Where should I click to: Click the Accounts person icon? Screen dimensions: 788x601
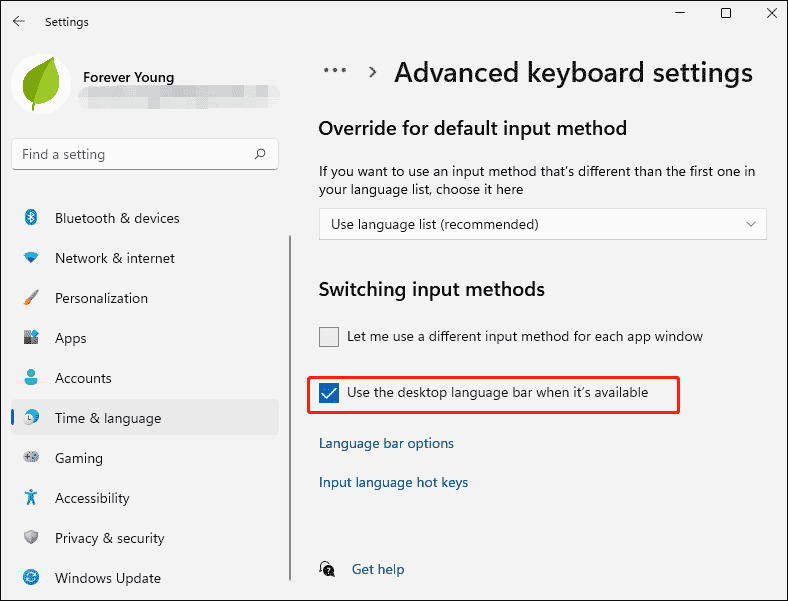31,378
